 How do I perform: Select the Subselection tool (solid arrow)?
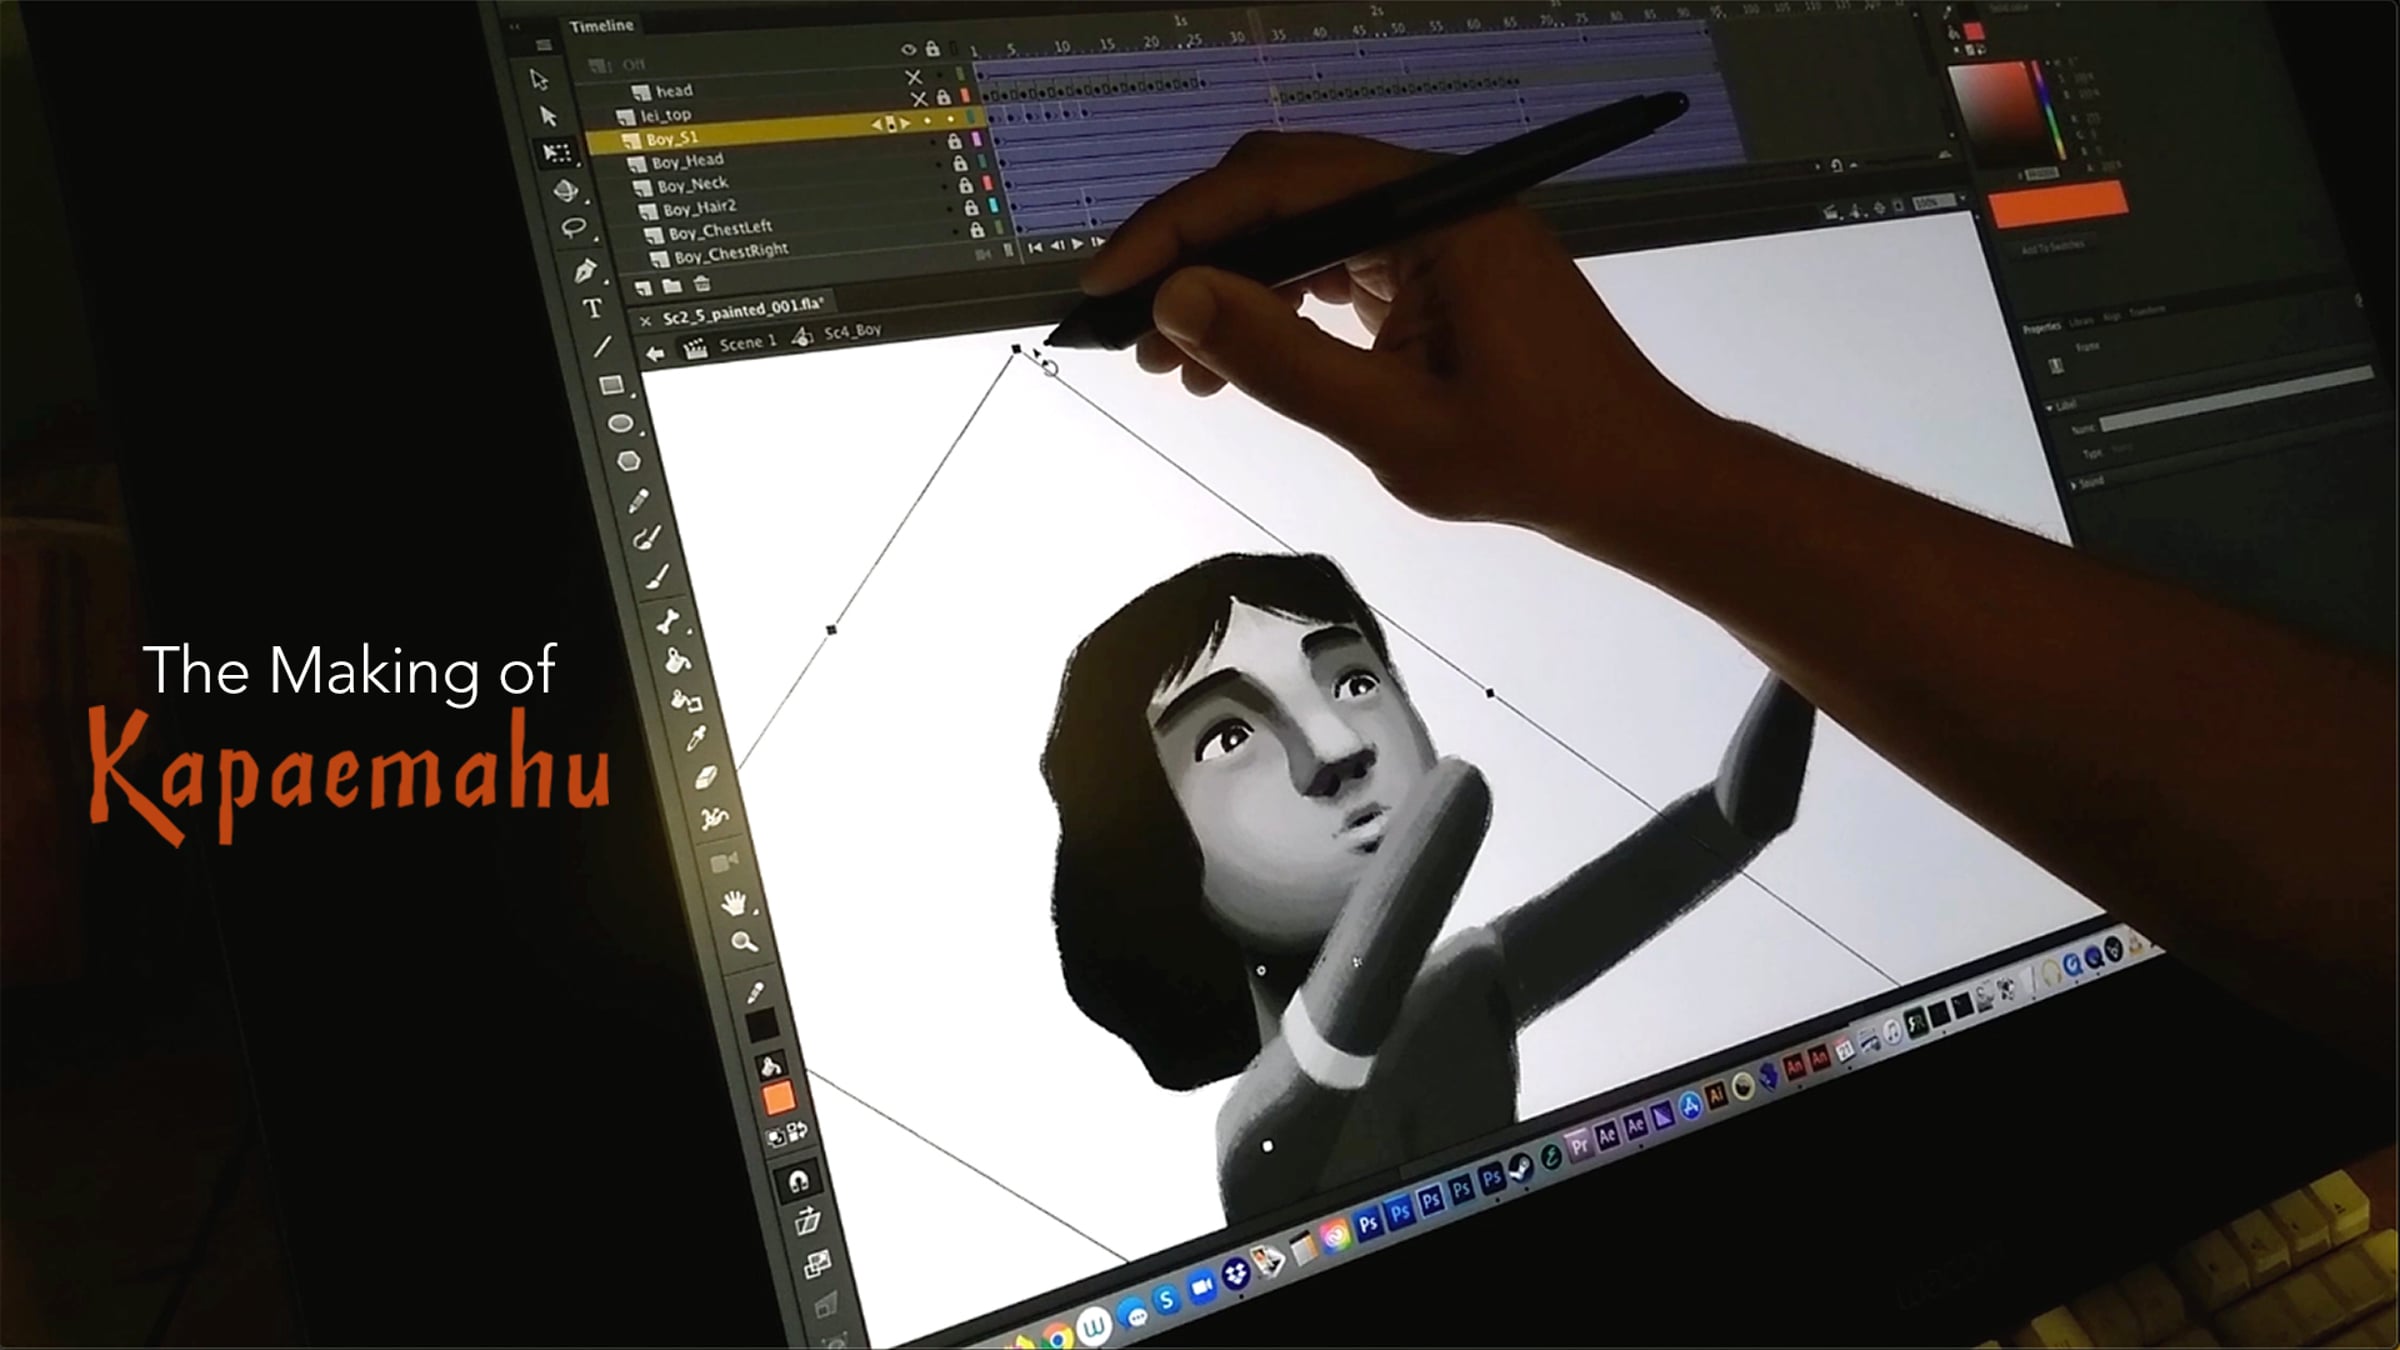point(548,116)
